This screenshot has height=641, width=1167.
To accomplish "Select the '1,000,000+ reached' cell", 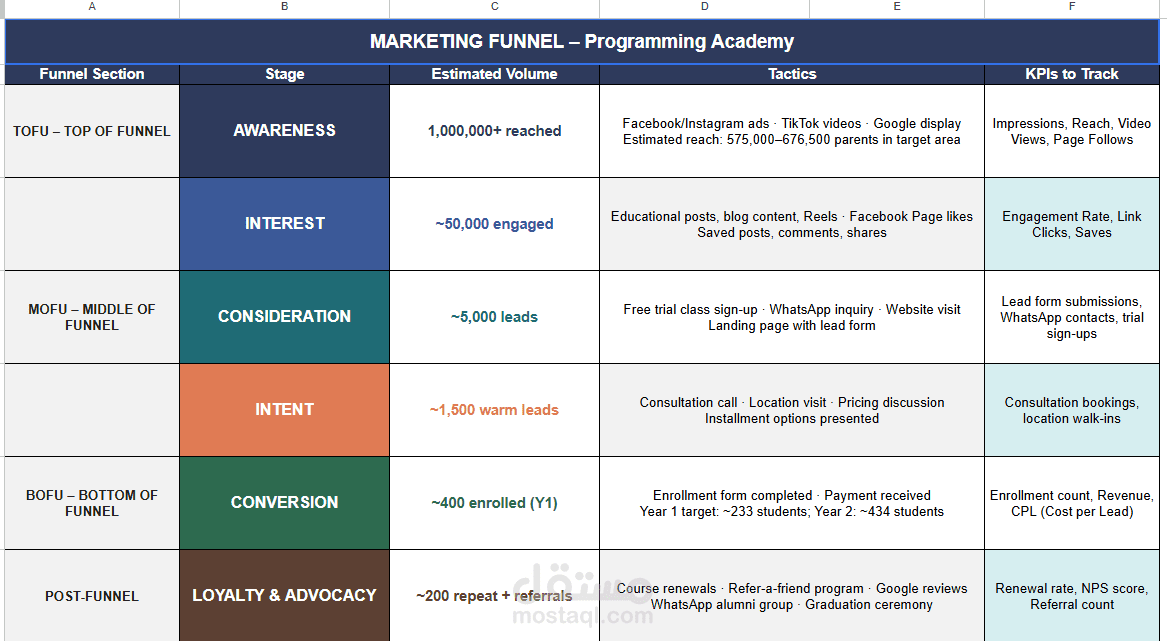I will point(494,131).
